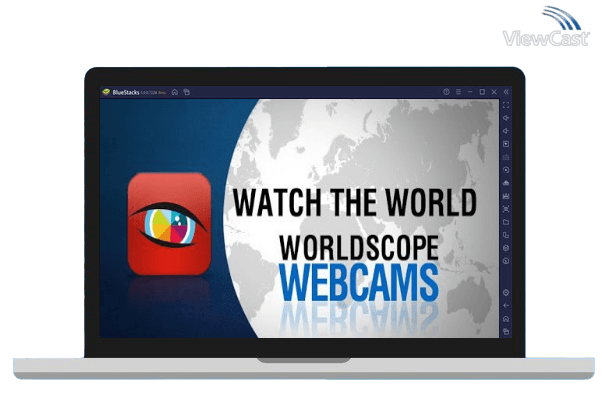The height and width of the screenshot is (414, 602).
Task: Open the Home icon in the title bar
Action: [x=175, y=92]
